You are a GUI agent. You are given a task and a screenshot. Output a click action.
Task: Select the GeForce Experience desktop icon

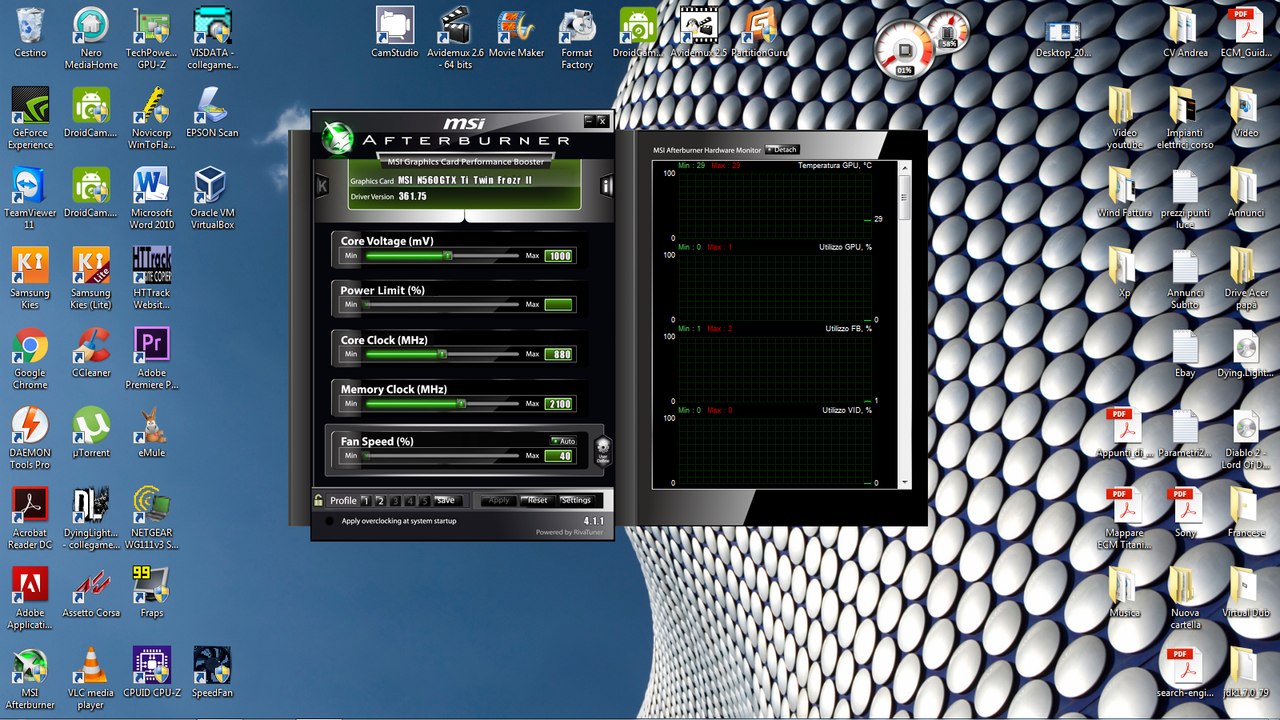[x=30, y=118]
